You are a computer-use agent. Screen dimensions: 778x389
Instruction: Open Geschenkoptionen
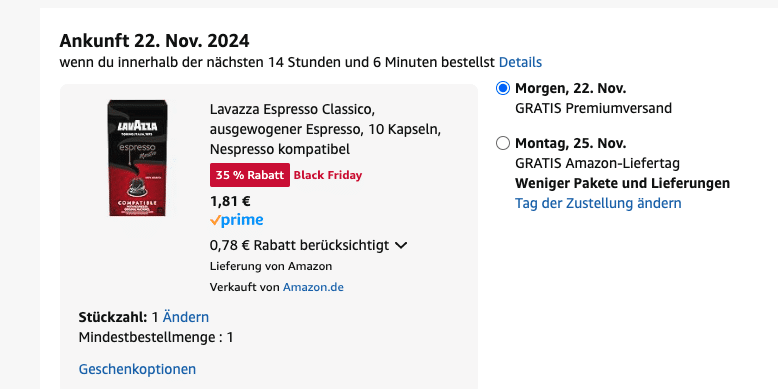click(x=137, y=369)
